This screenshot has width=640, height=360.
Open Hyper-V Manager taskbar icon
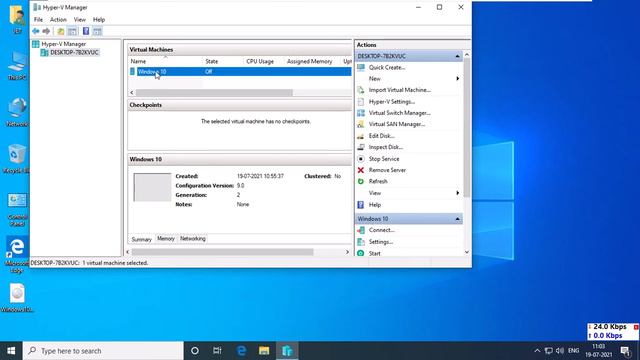pos(287,351)
